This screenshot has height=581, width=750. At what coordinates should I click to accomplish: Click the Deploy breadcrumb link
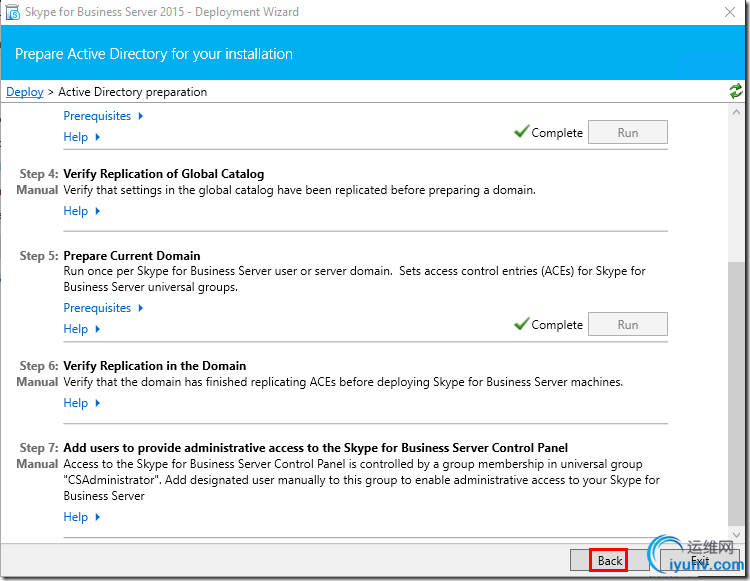25,92
